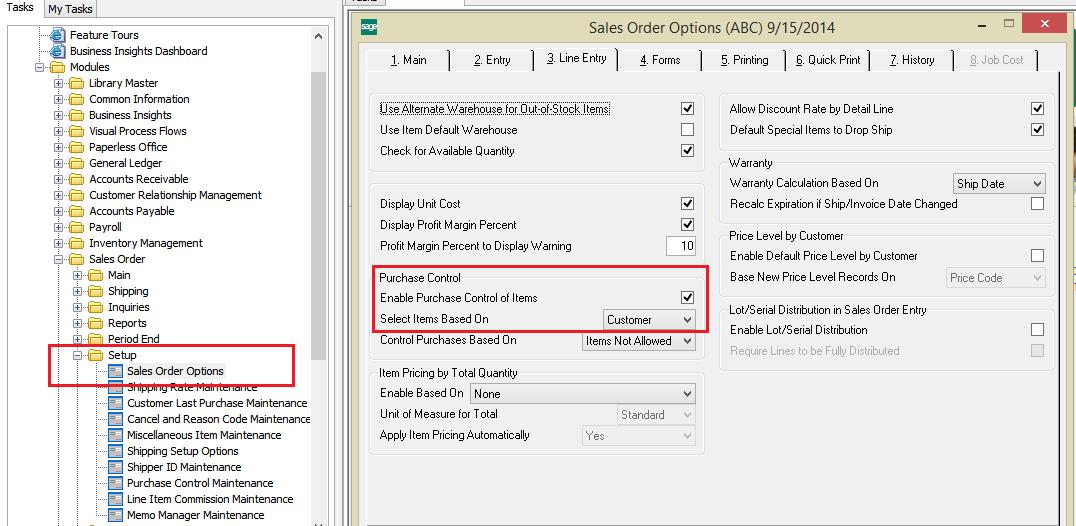Click the Shipping Rate Maintenance task icon

coord(115,387)
